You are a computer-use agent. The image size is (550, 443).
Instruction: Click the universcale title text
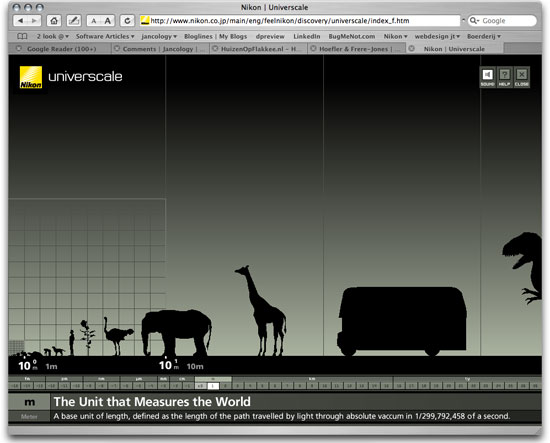coord(85,76)
